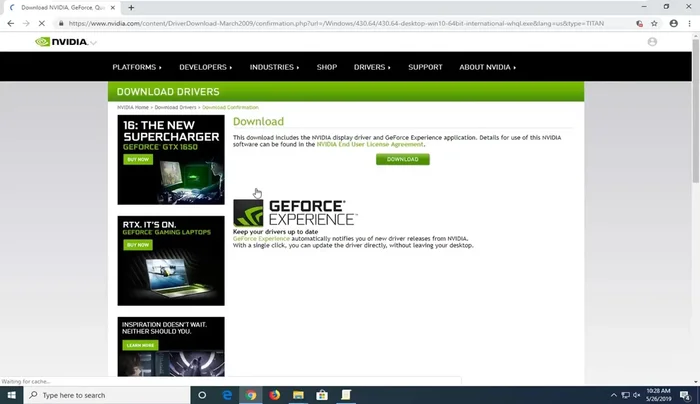
Task: Click Buy Now on GTX 1650 ad
Action: point(138,159)
